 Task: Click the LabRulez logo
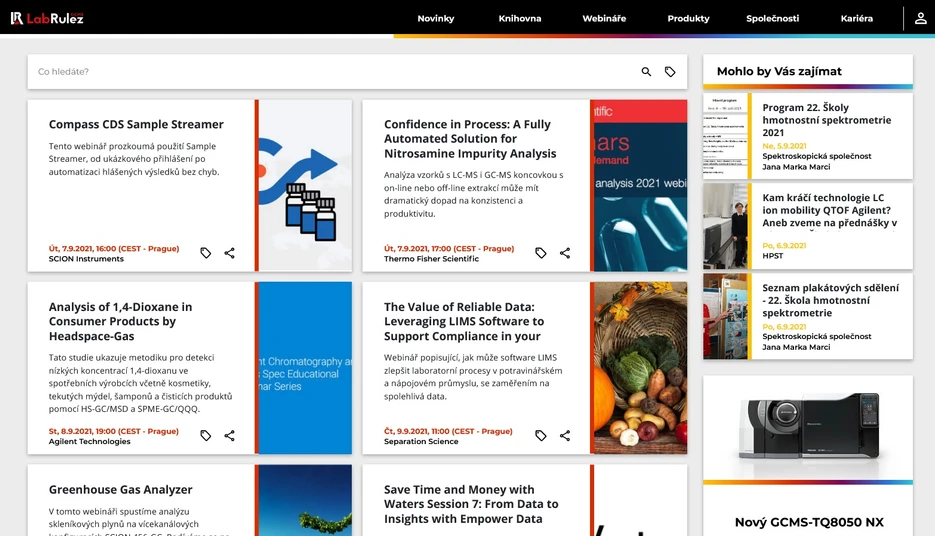pos(47,18)
